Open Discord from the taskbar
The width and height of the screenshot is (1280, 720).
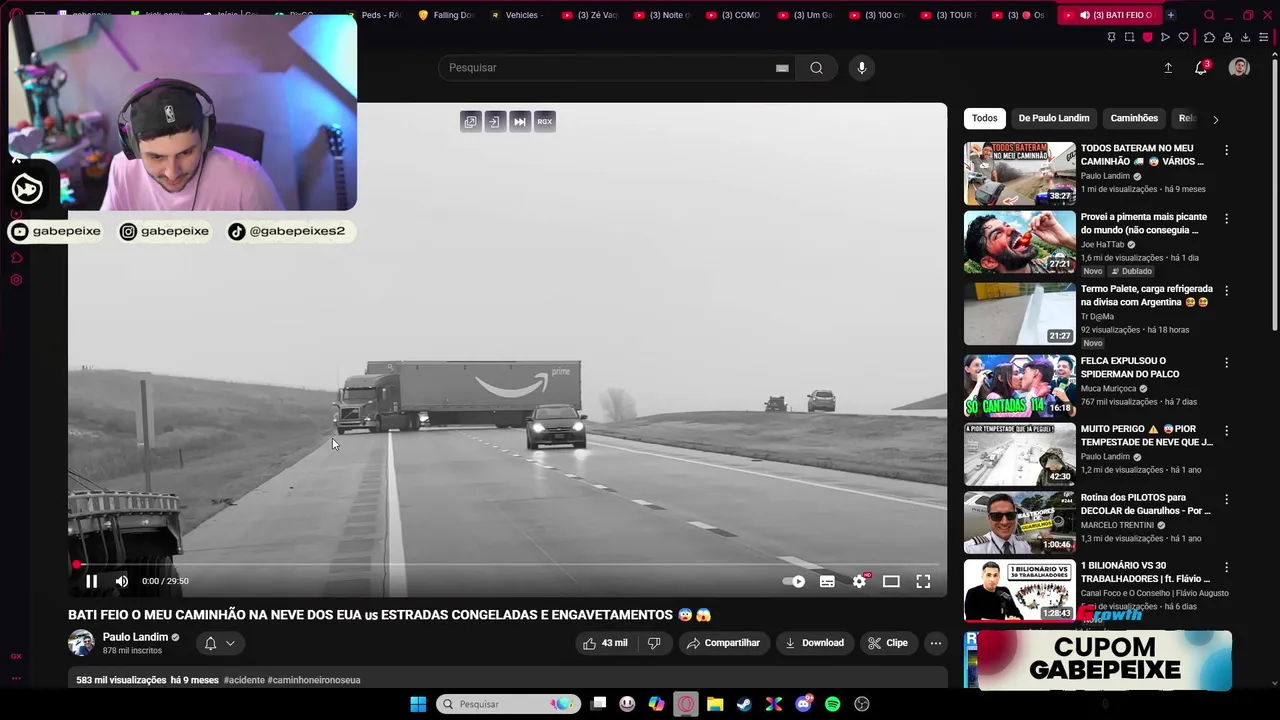pyautogui.click(x=803, y=704)
